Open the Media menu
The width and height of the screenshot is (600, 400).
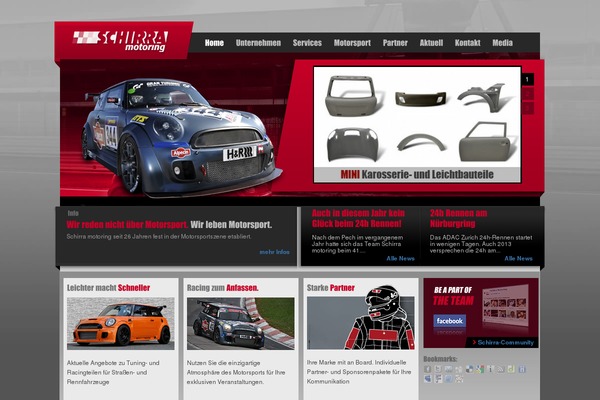pos(502,43)
